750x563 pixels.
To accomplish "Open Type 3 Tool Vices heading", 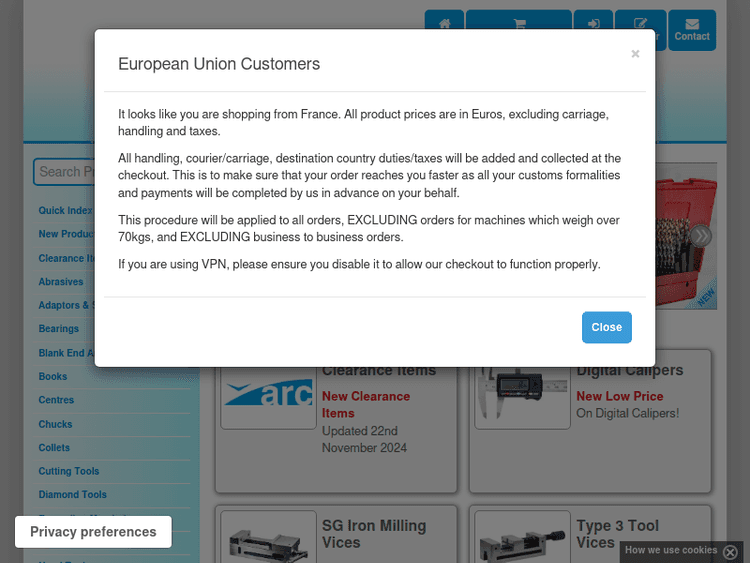I will point(618,534).
